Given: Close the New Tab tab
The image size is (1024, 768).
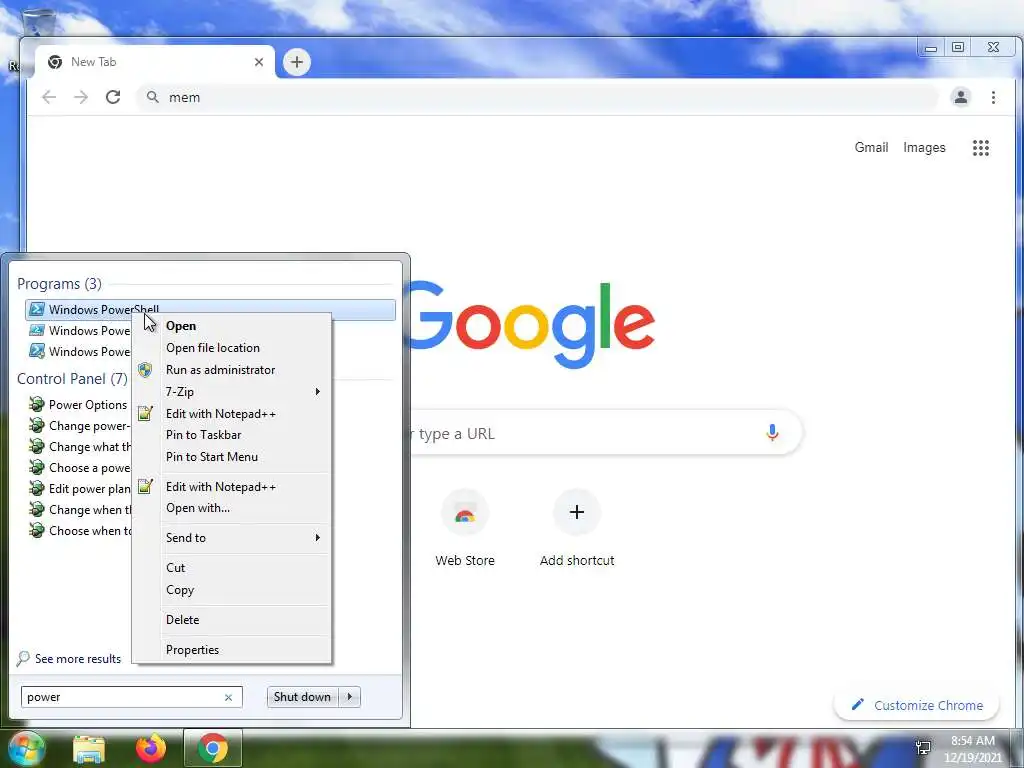Looking at the screenshot, I should pos(259,62).
